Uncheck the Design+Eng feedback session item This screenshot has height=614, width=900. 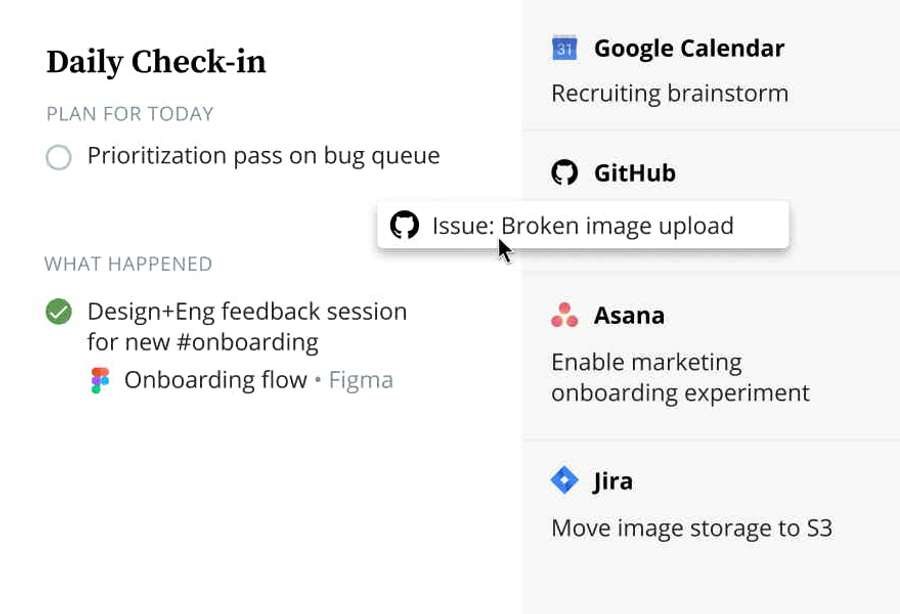coord(59,312)
